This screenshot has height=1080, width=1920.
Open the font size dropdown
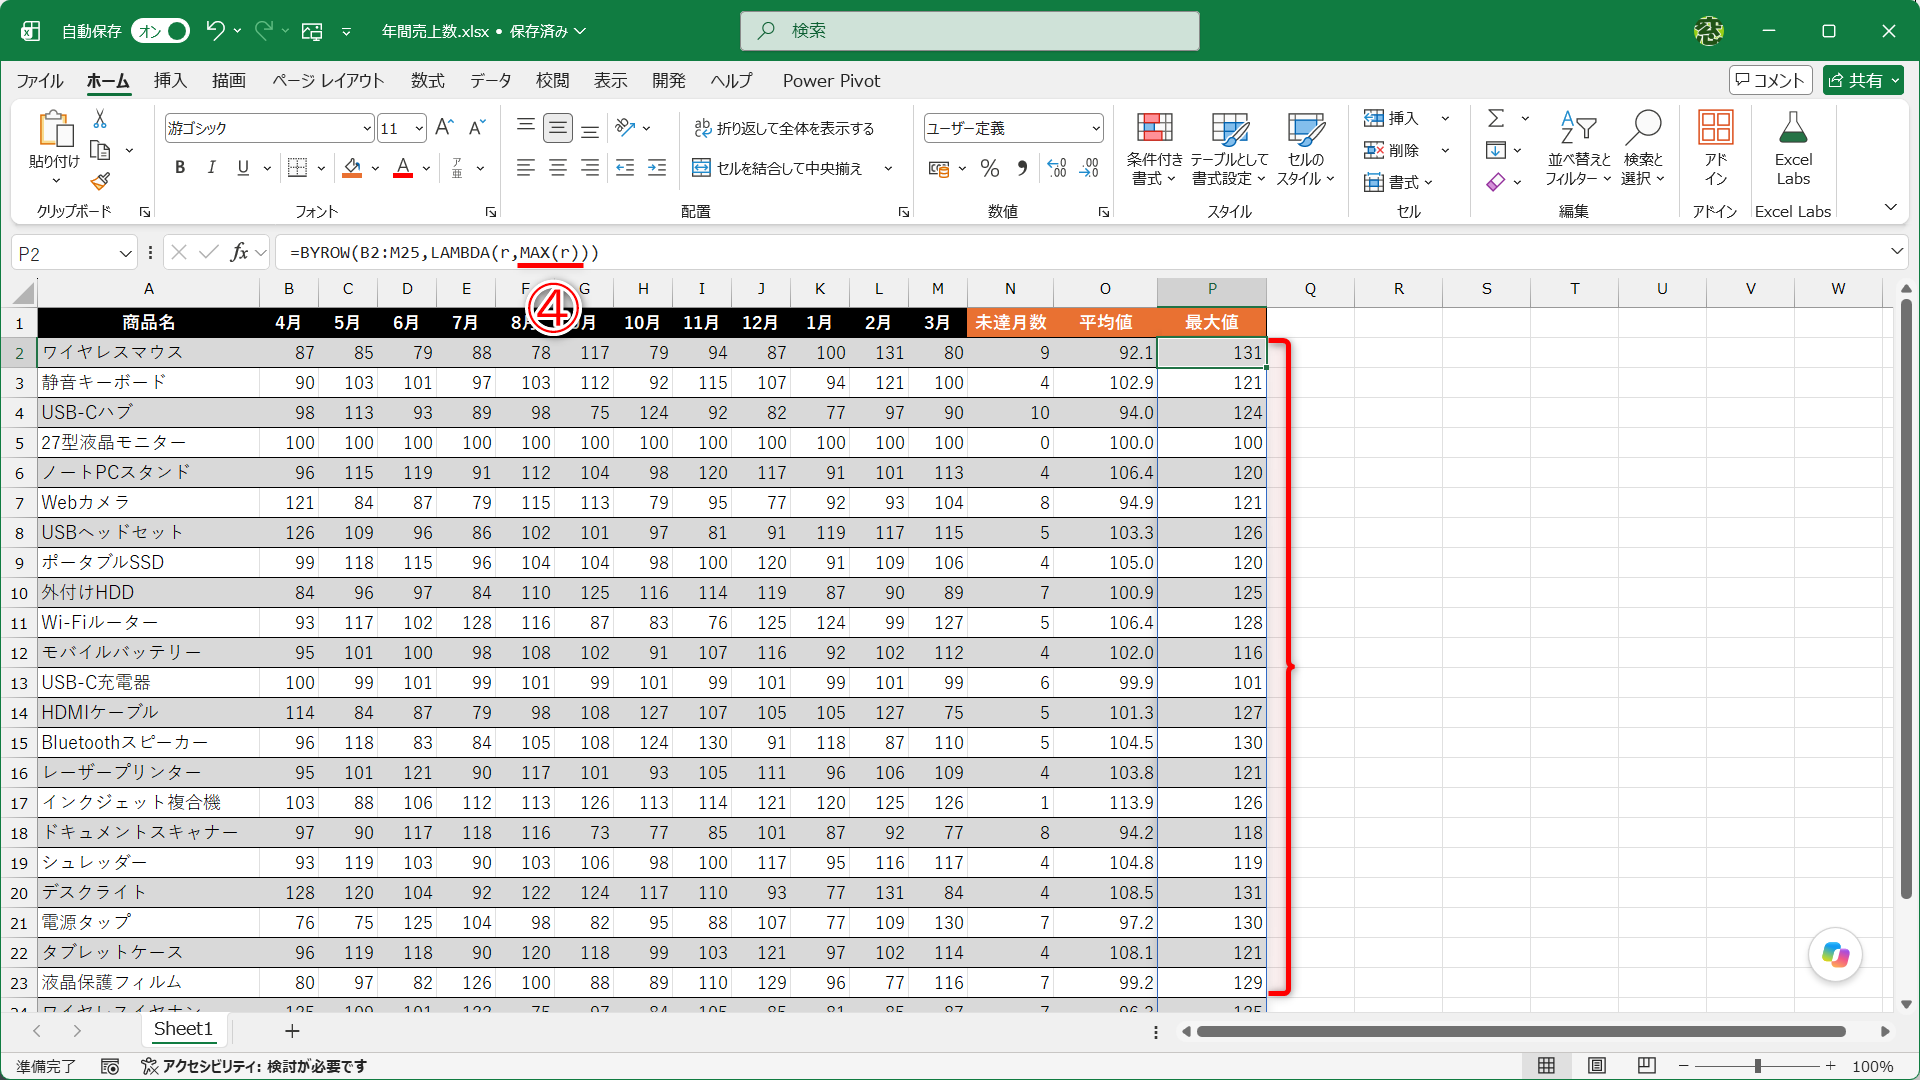pos(419,128)
